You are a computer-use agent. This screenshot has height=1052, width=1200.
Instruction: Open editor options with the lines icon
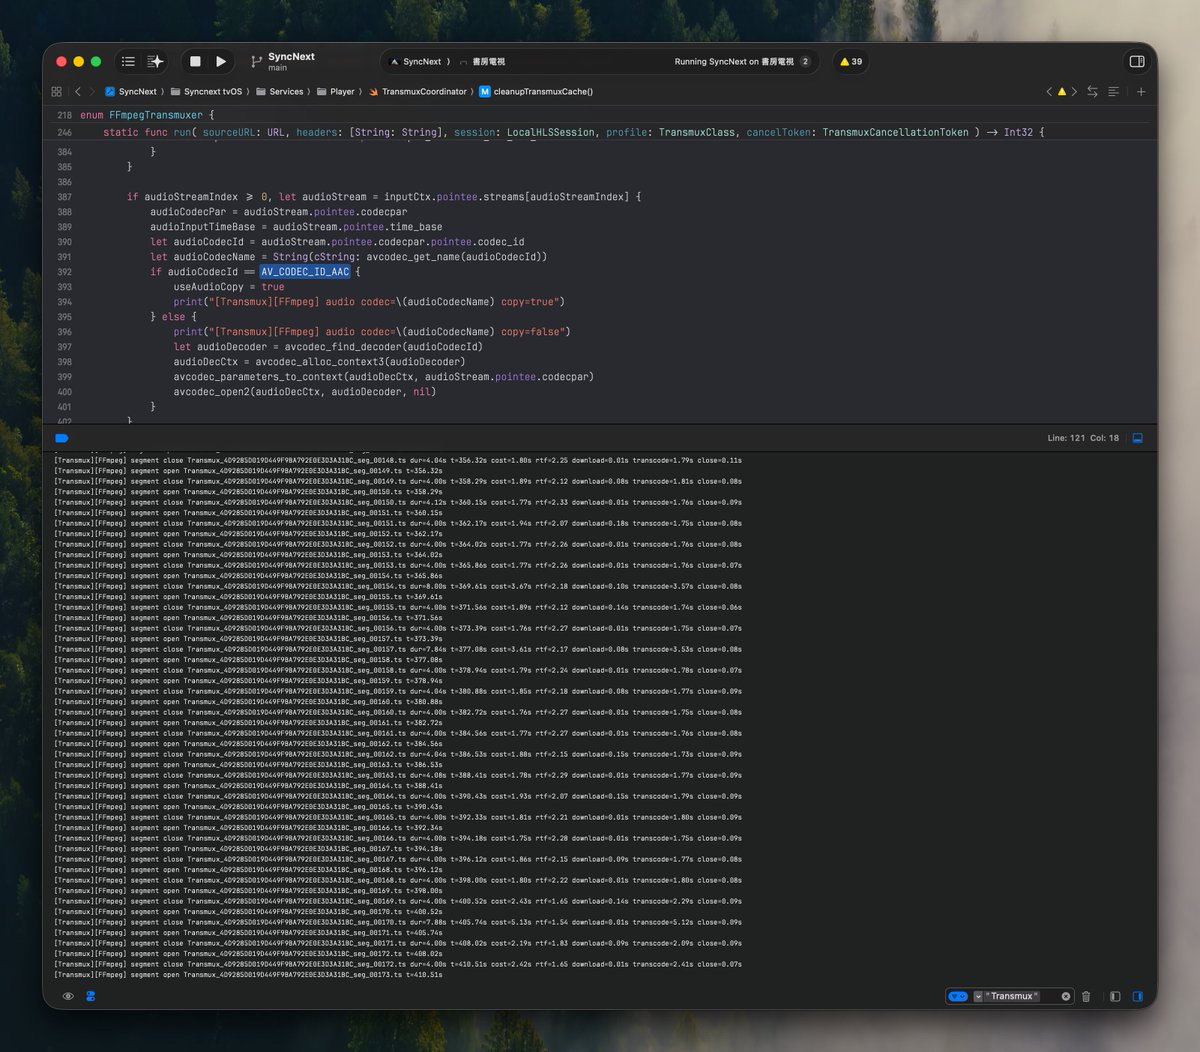1114,91
